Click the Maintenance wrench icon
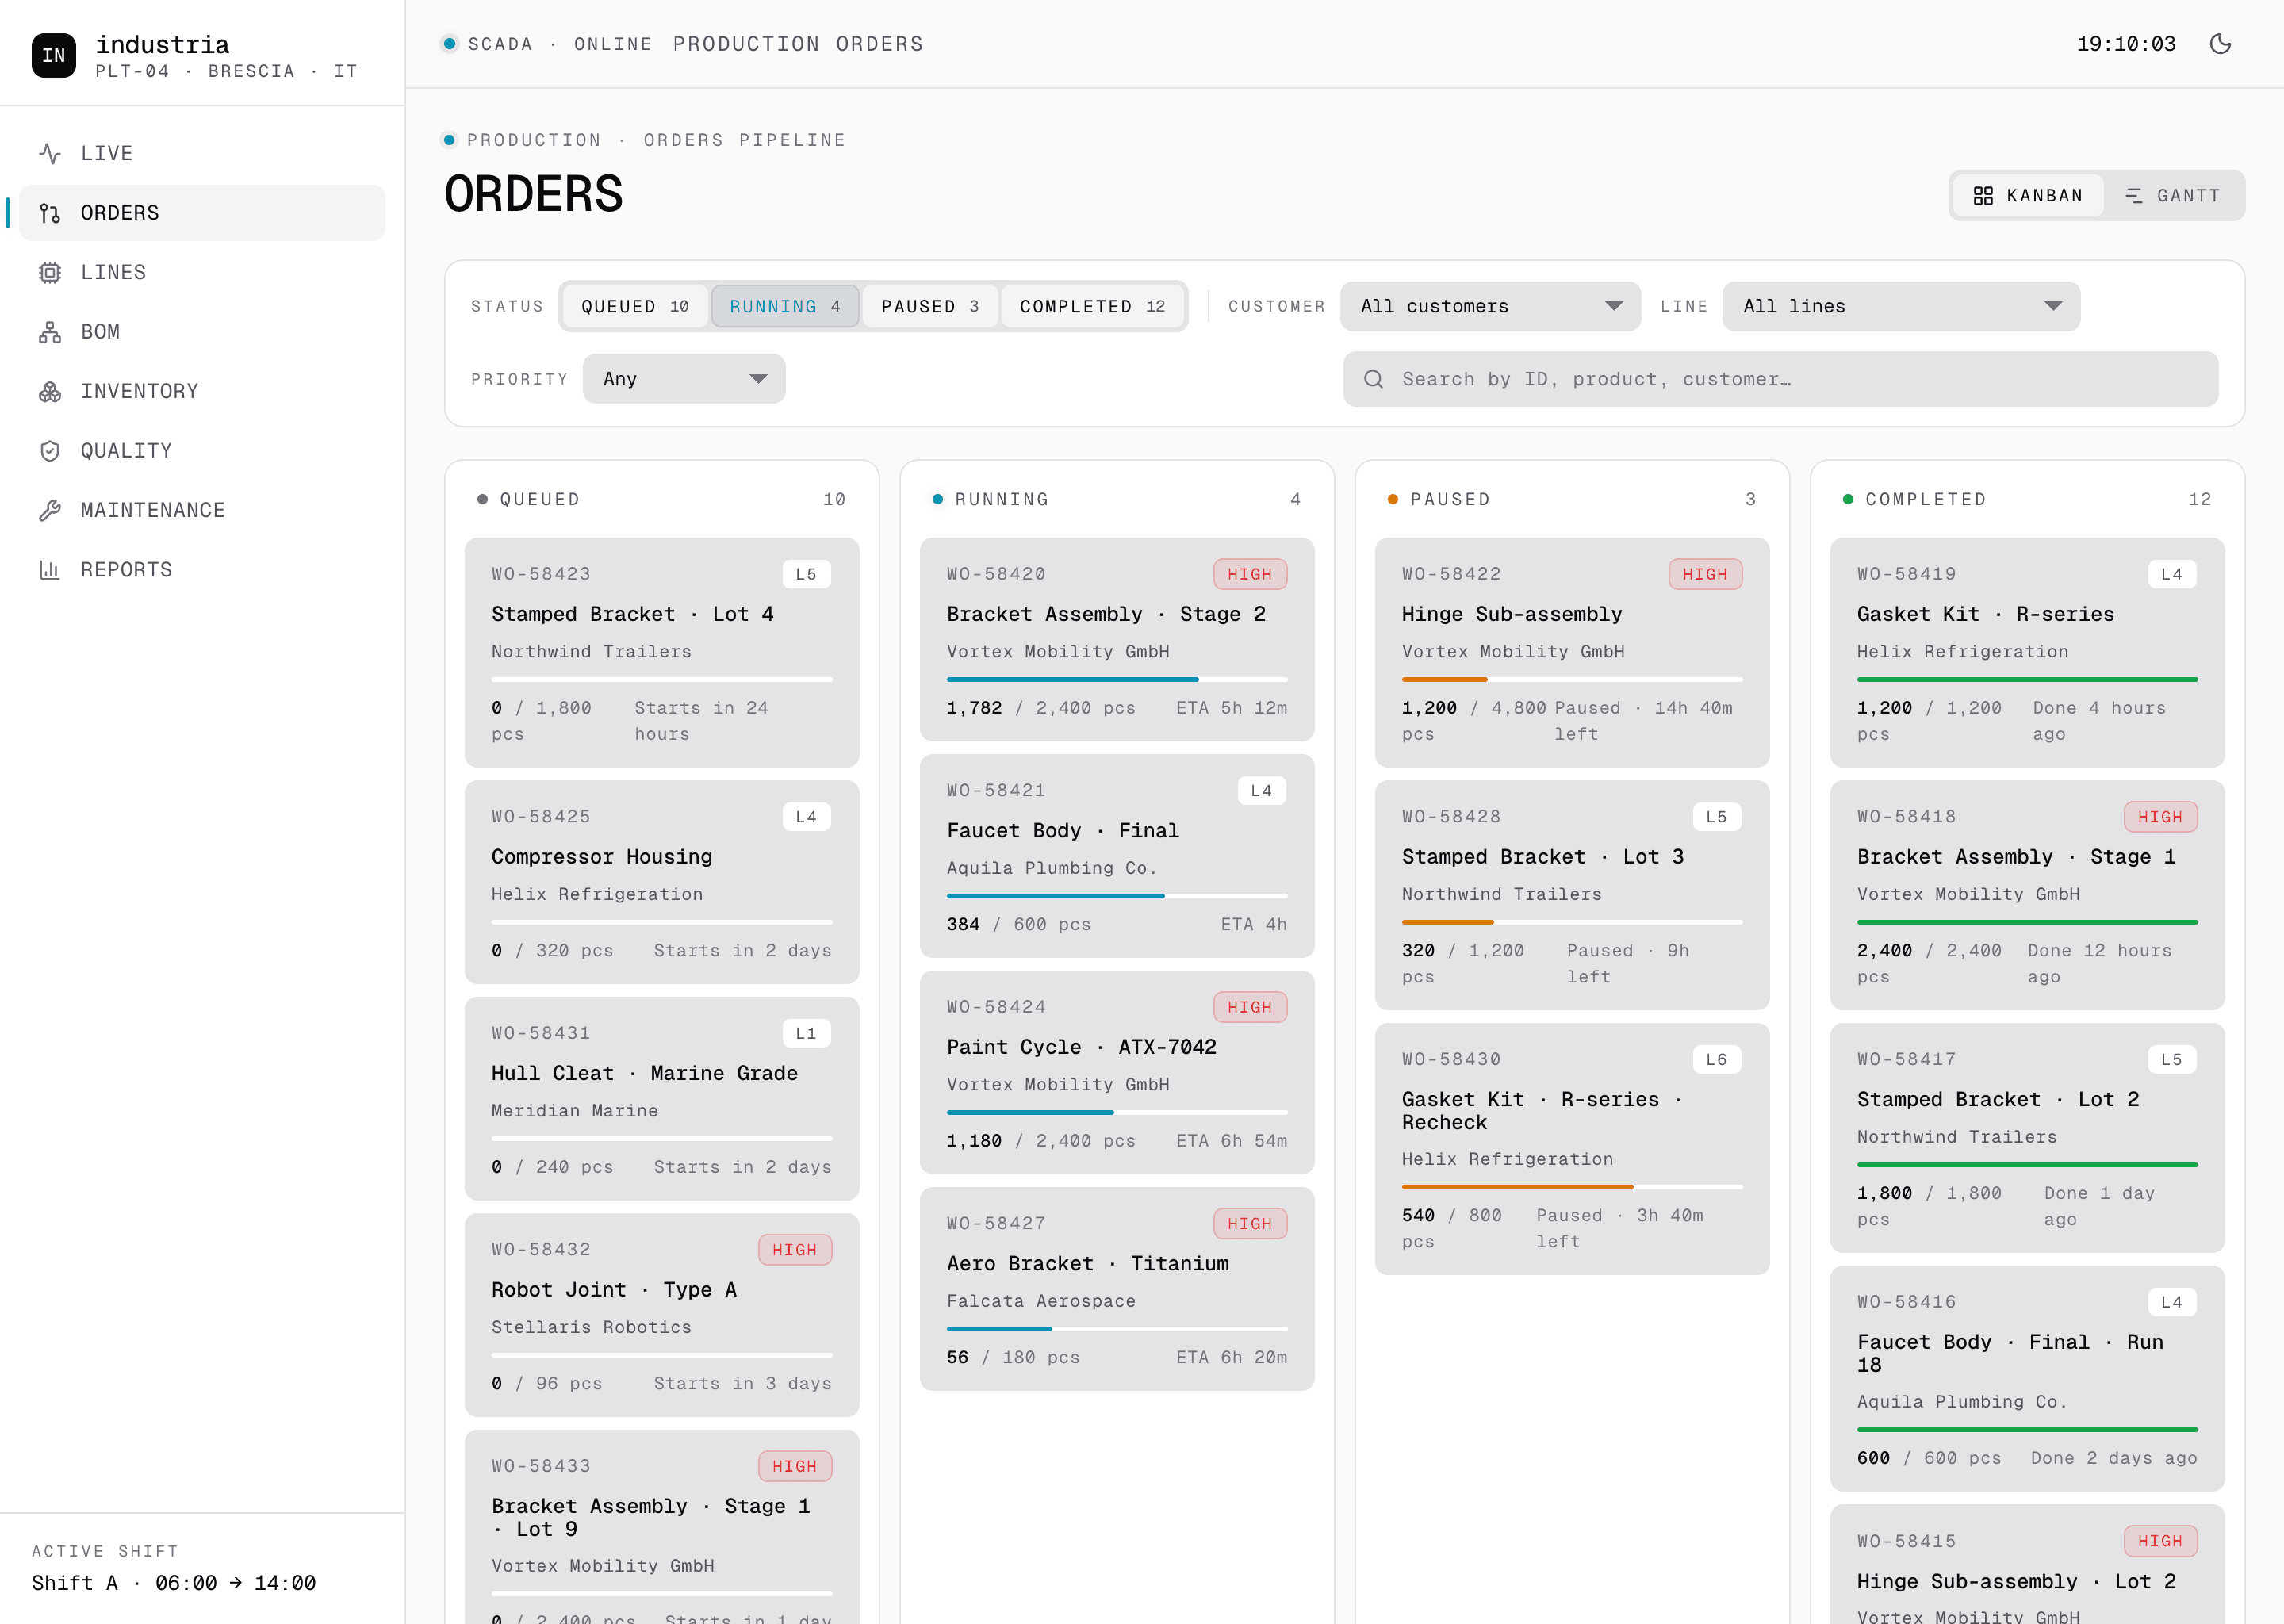2284x1624 pixels. pyautogui.click(x=50, y=510)
